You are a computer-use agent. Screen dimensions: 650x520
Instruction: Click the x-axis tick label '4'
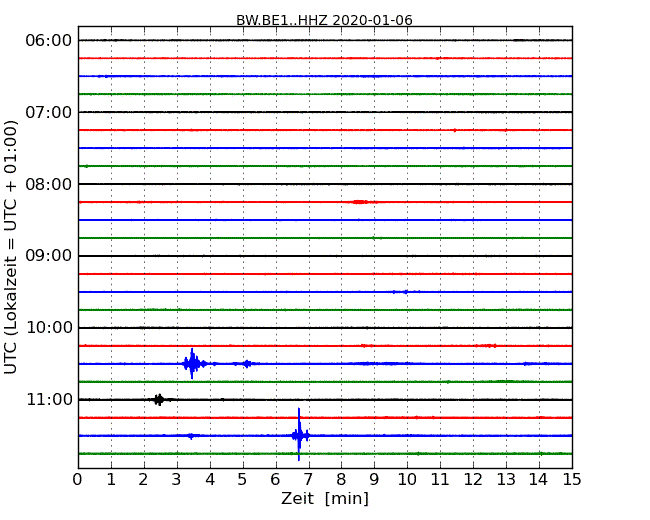click(x=210, y=480)
